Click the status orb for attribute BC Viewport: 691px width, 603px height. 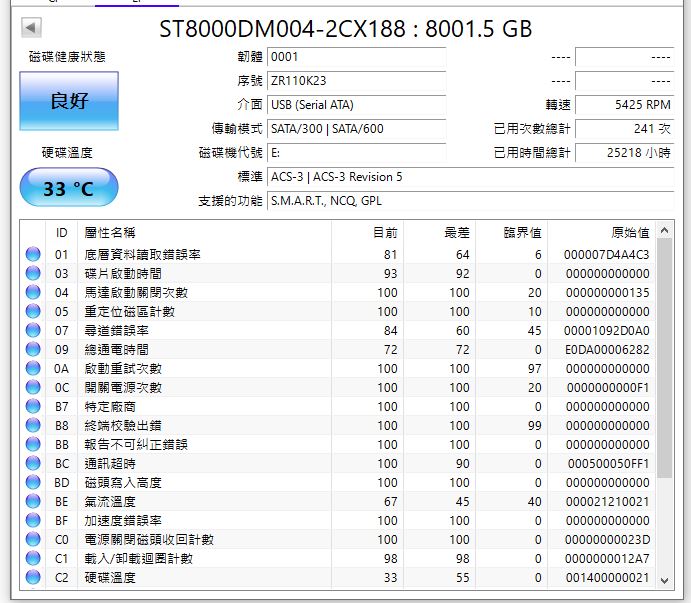(33, 463)
